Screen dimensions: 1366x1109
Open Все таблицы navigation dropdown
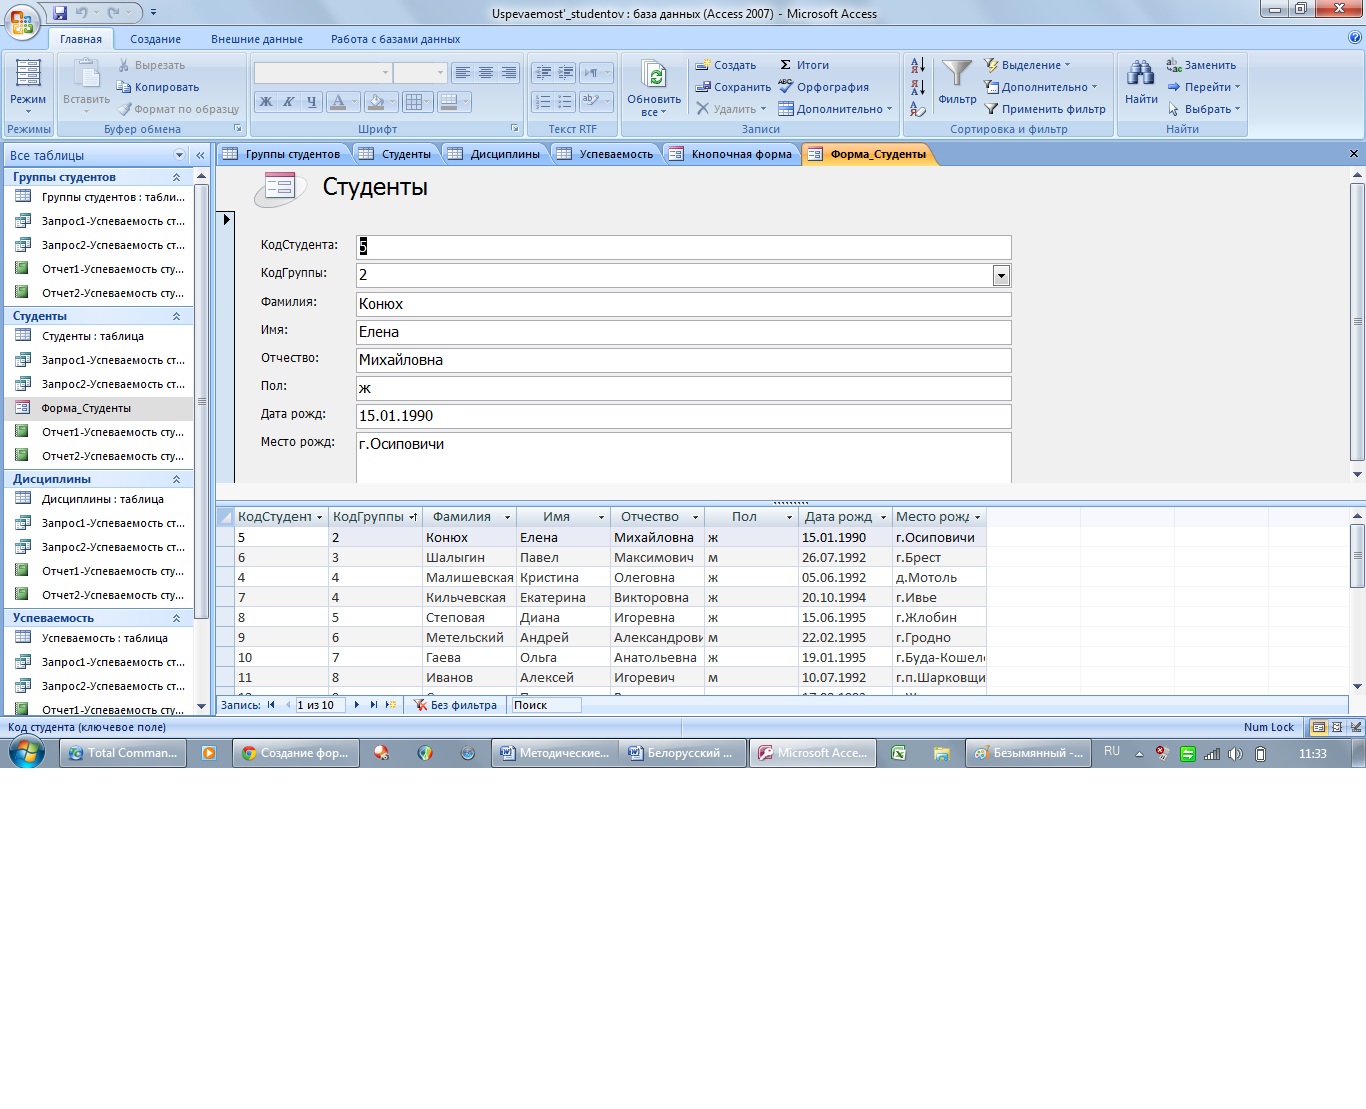point(180,155)
